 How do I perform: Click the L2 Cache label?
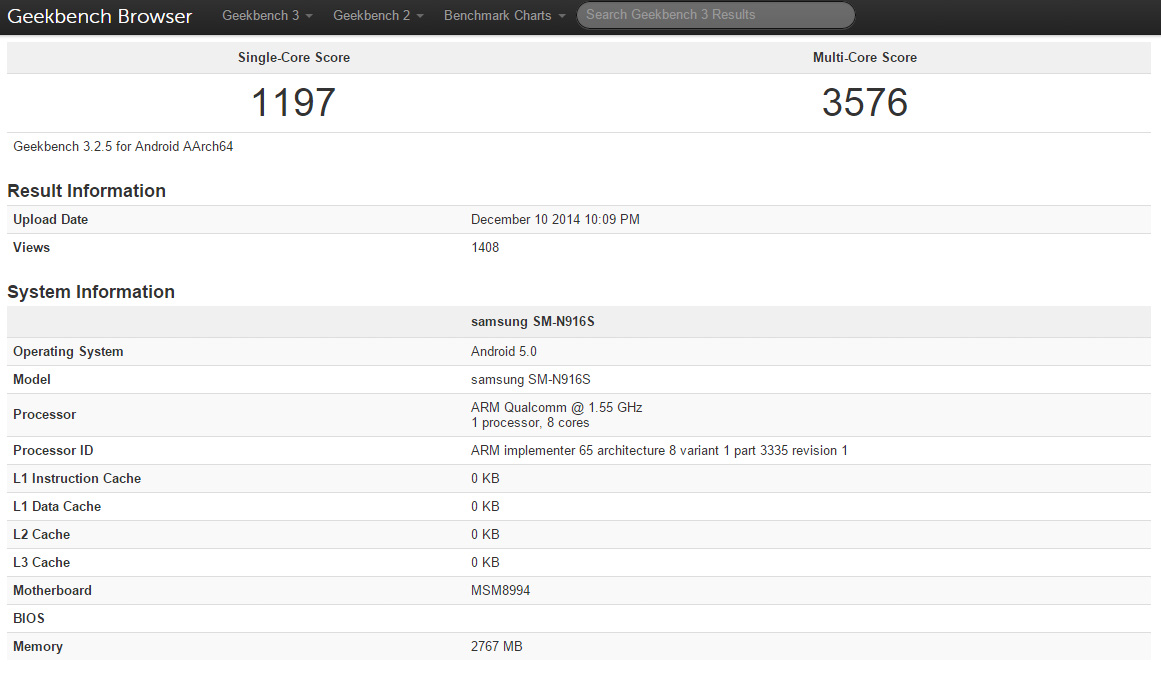41,534
